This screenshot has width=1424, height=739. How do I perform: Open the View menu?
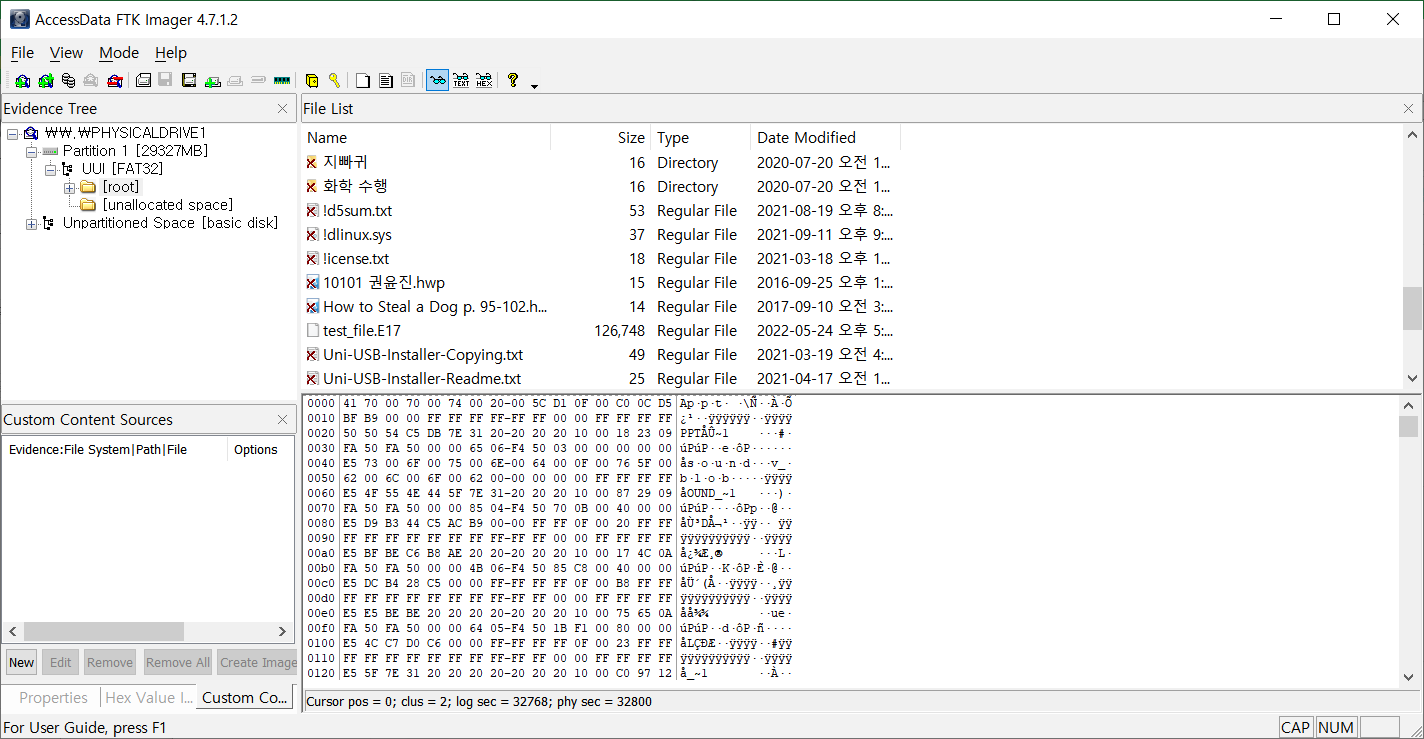point(66,53)
